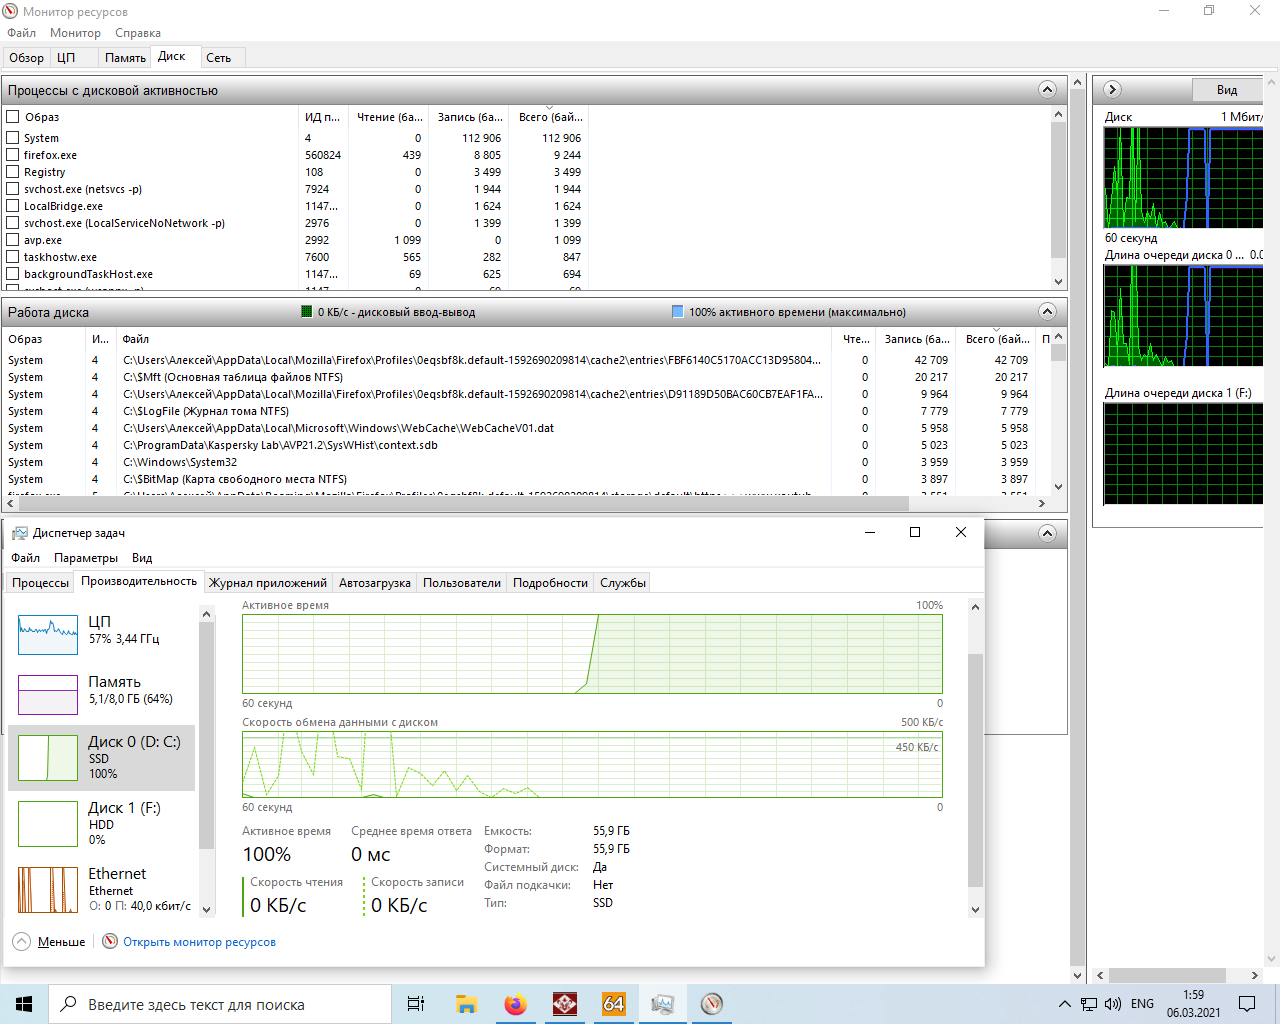Click Открыть монитор ресурсов link
The width and height of the screenshot is (1280, 1024).
pyautogui.click(x=199, y=942)
